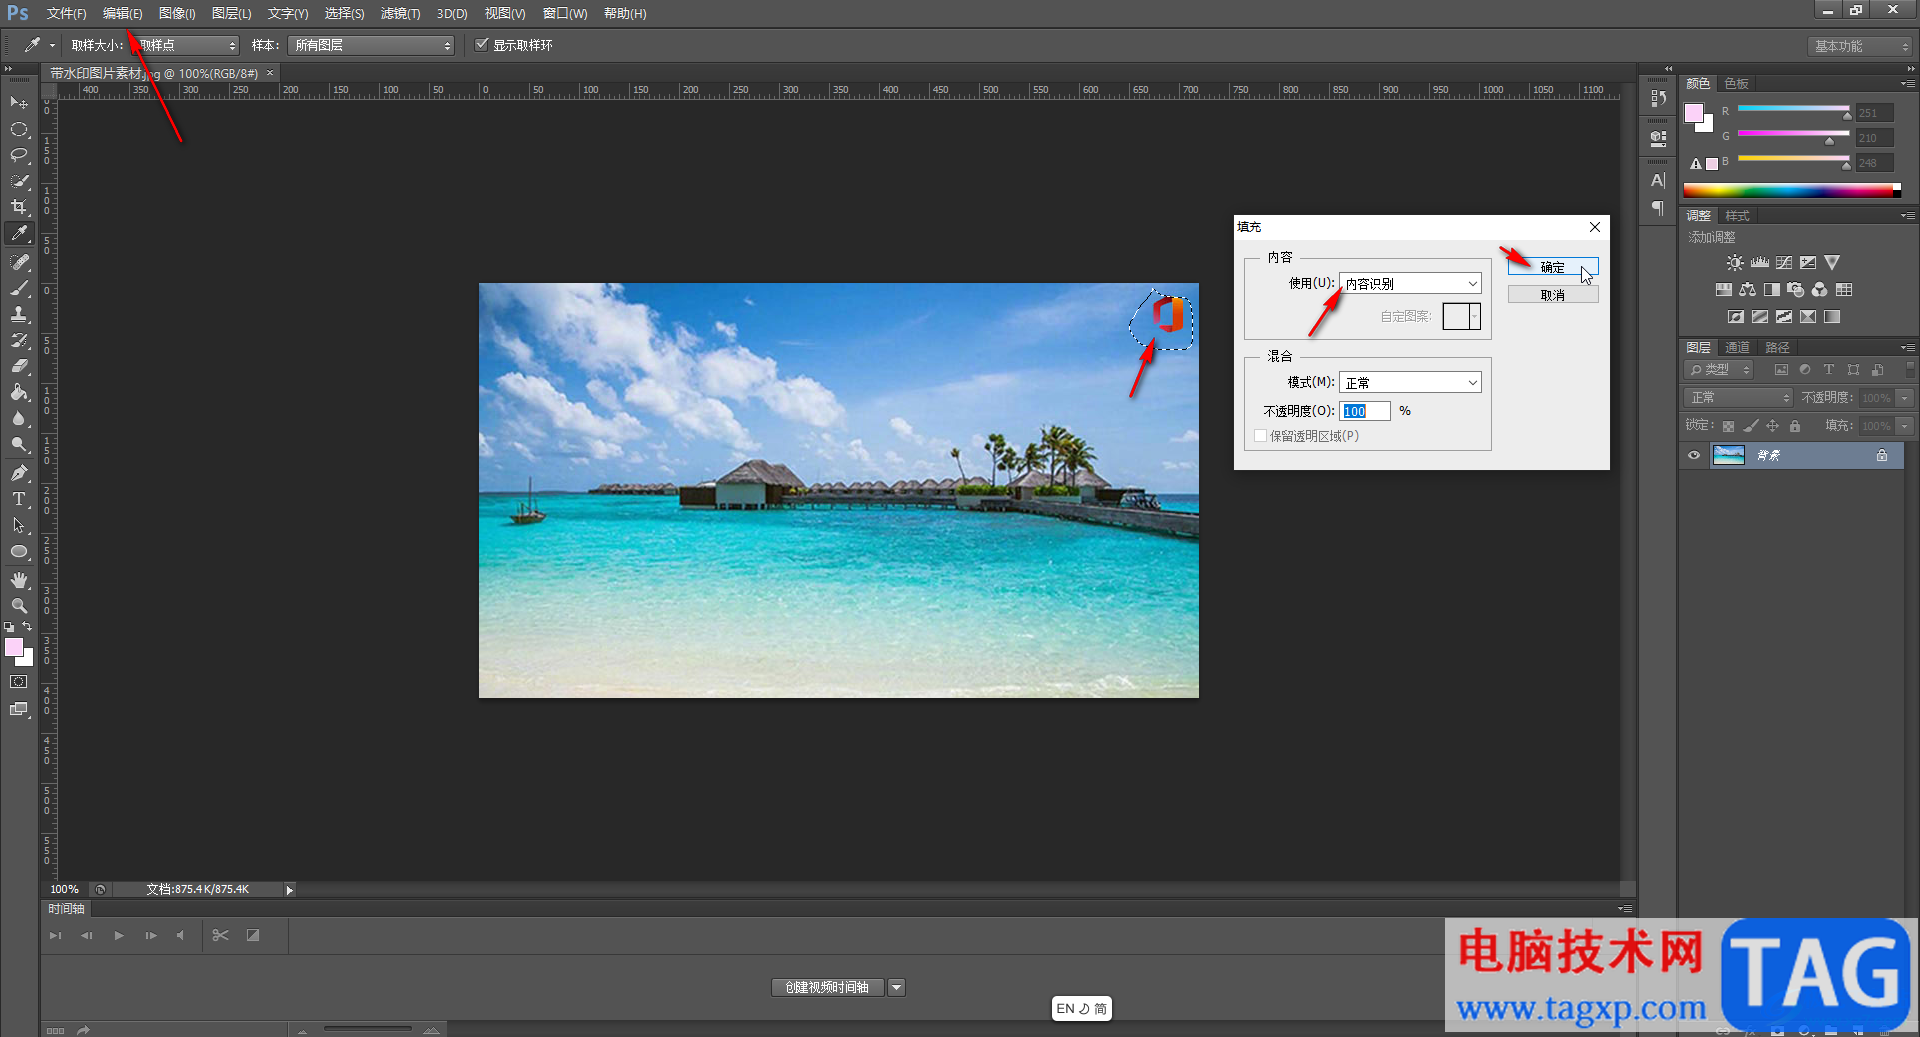Open the 编辑(E) menu
Image resolution: width=1920 pixels, height=1037 pixels.
coord(122,13)
